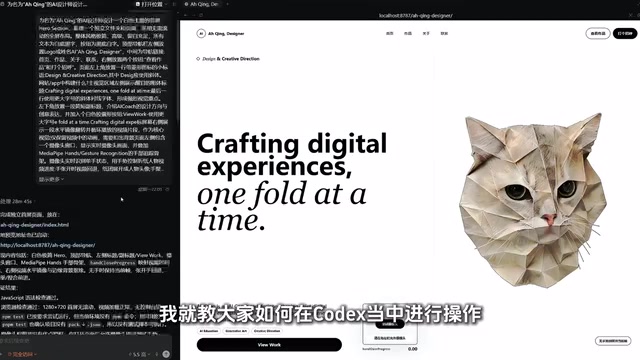This screenshot has width=640, height=360.
Task: Reload the preview page
Action: pyautogui.click(x=201, y=16)
